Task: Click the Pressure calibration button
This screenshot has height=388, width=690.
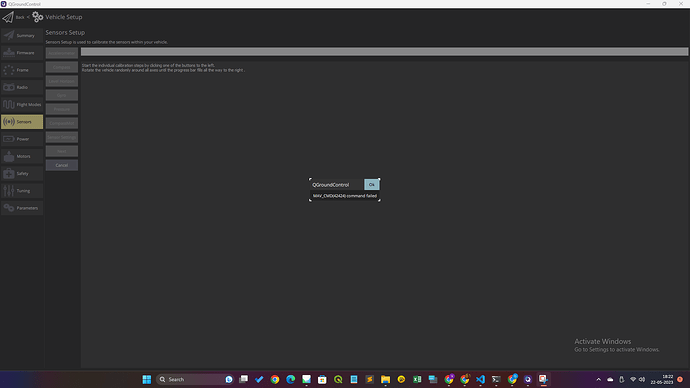Action: pos(62,109)
